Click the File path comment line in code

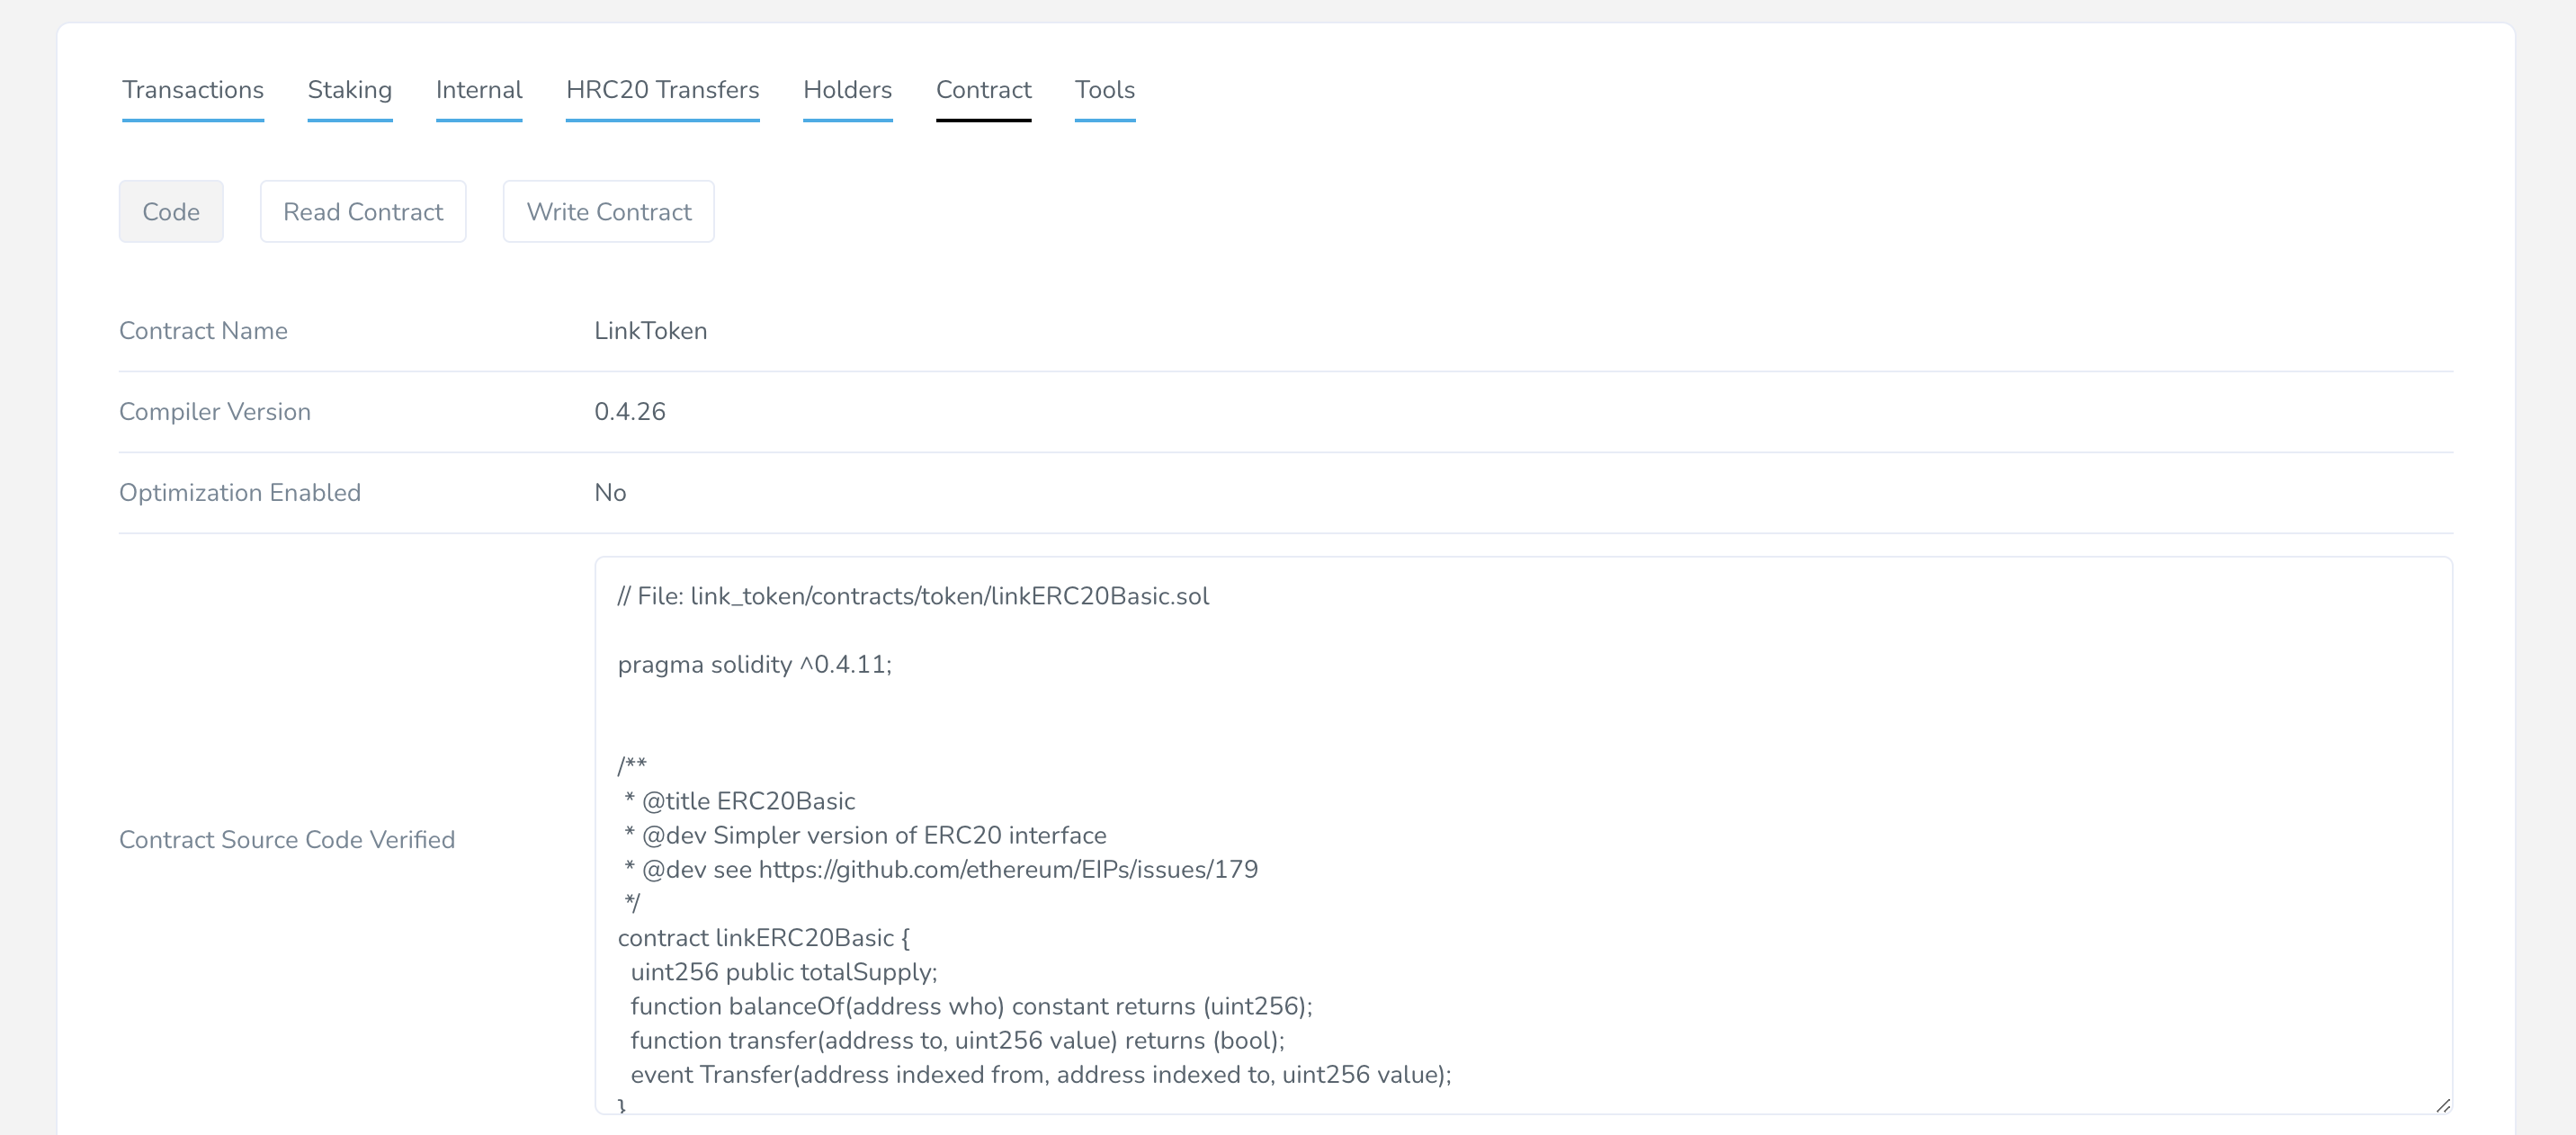[x=912, y=597]
